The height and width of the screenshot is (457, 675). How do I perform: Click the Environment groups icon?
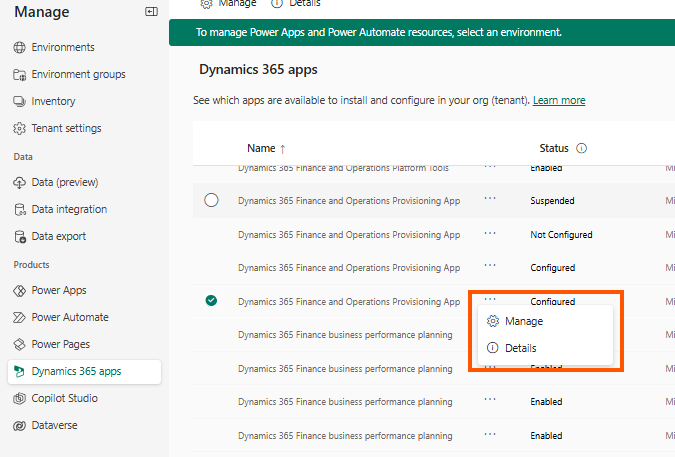click(x=19, y=74)
